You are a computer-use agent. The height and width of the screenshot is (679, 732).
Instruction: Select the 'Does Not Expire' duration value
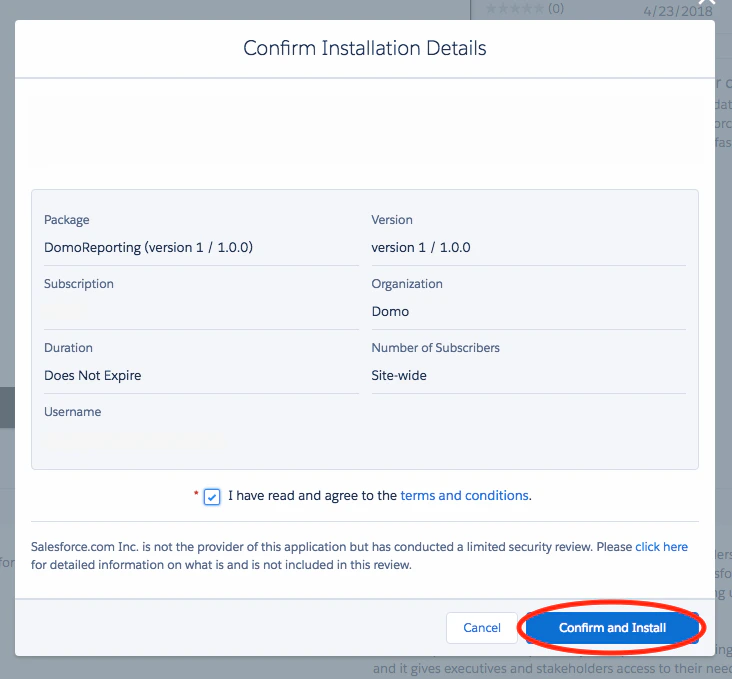[x=92, y=375]
